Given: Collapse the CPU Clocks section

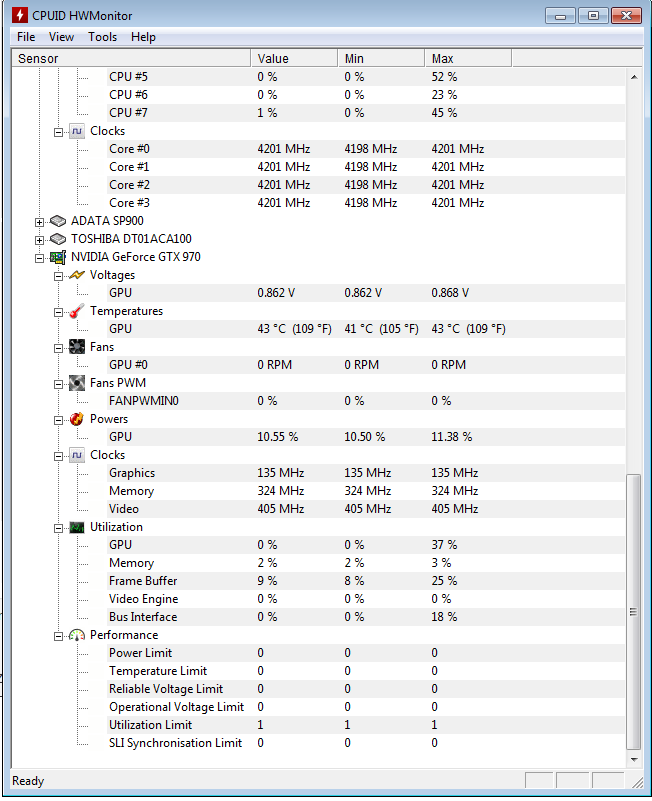Looking at the screenshot, I should click(59, 133).
